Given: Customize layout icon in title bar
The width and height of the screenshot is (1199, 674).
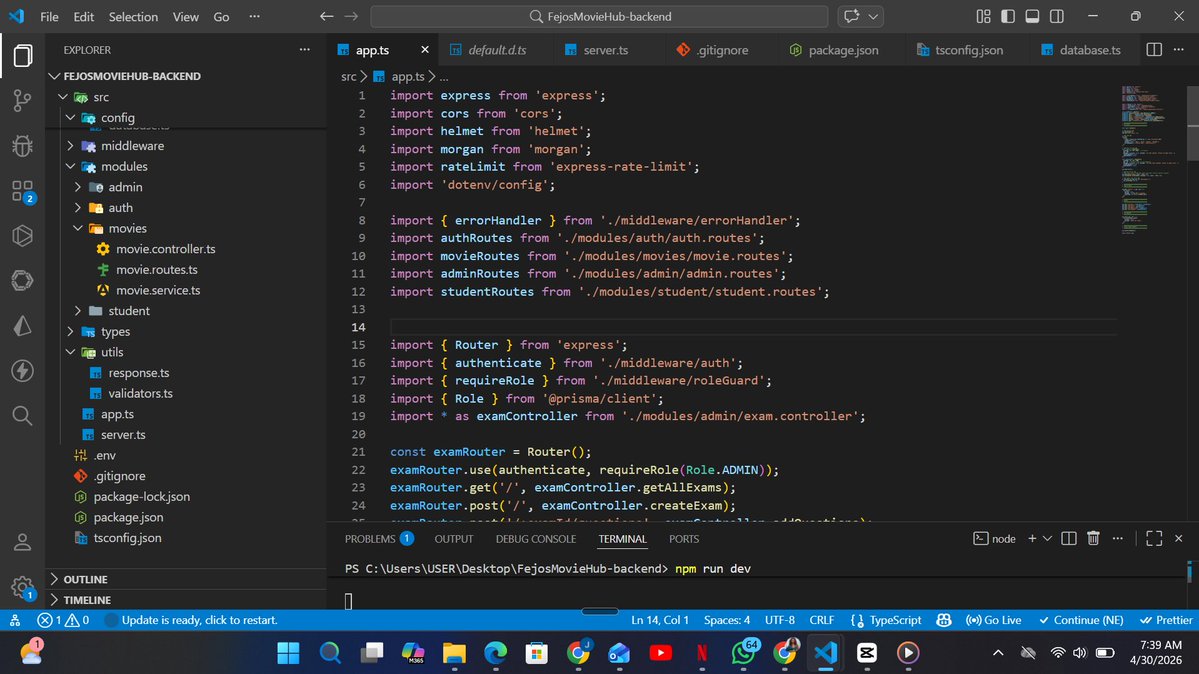Looking at the screenshot, I should point(983,16).
